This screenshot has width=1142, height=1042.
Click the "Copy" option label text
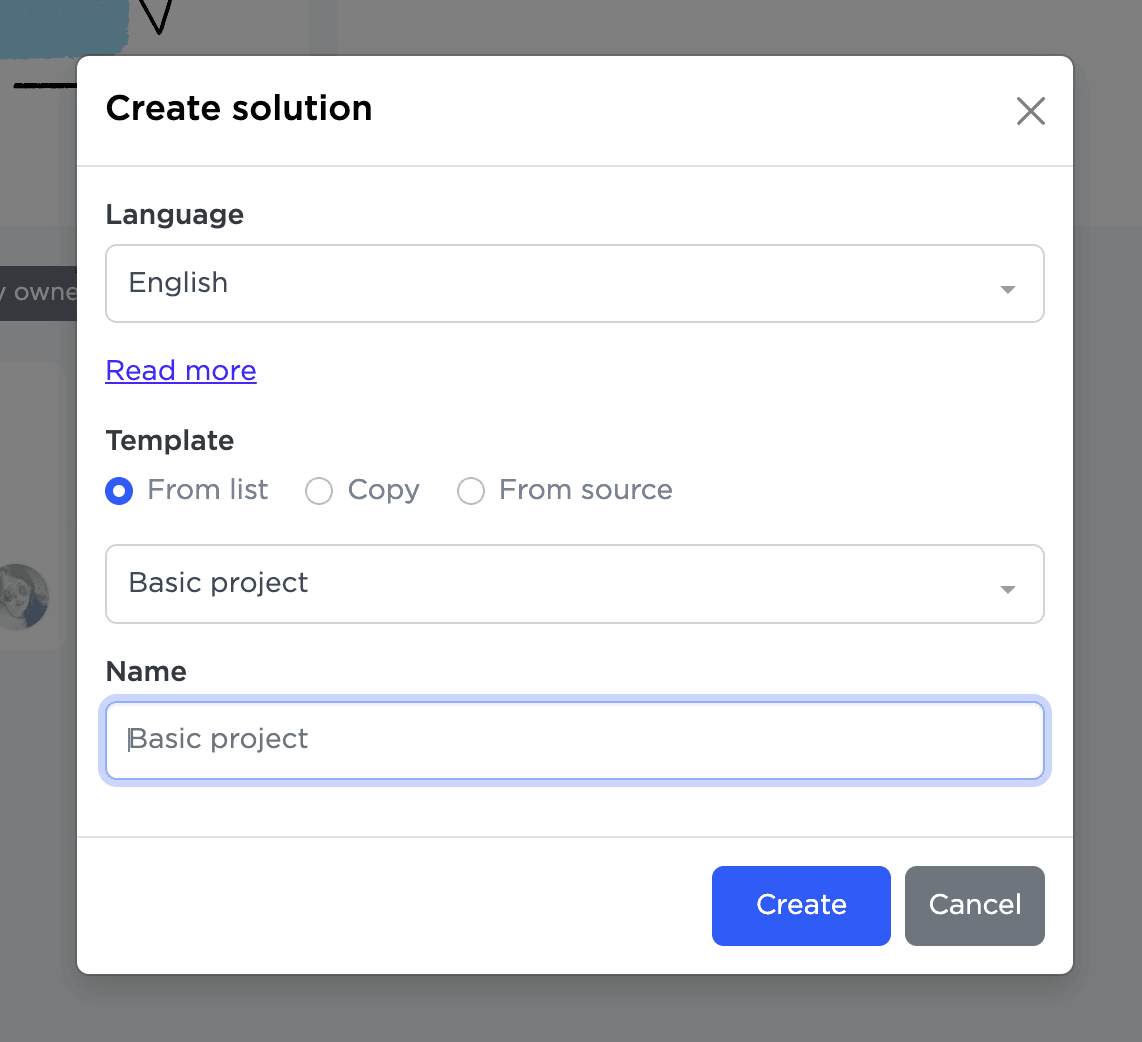coord(383,490)
